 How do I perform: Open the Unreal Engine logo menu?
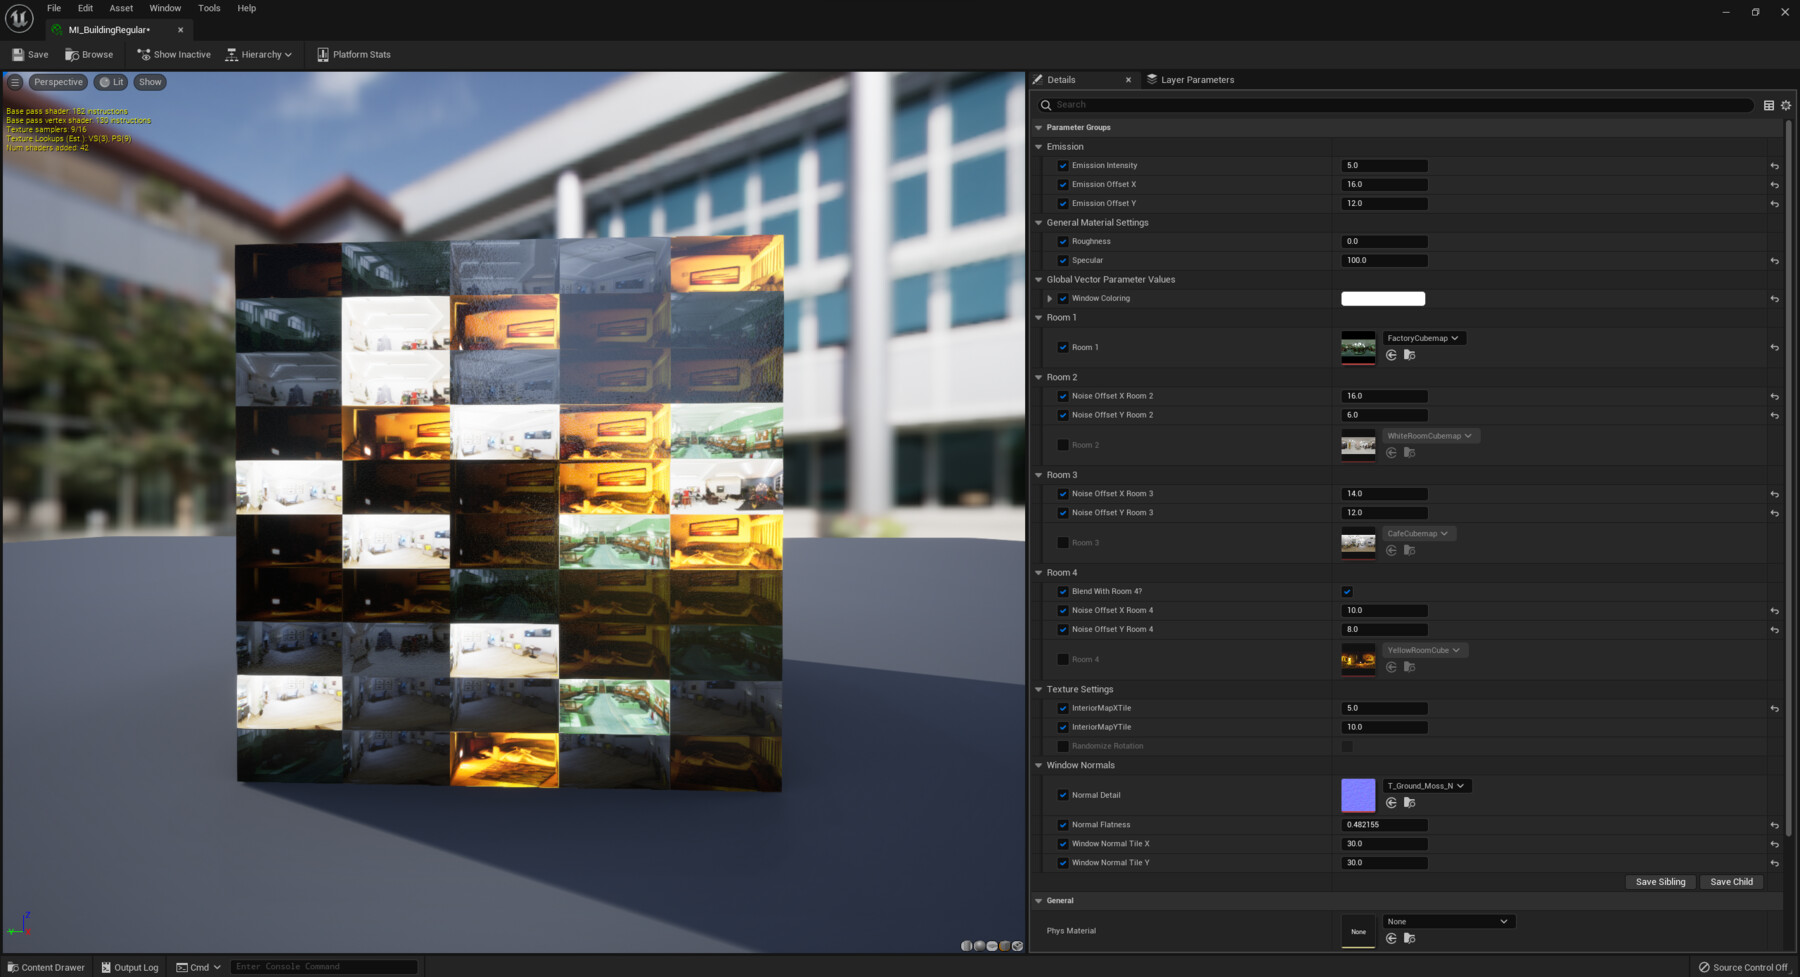tap(19, 18)
